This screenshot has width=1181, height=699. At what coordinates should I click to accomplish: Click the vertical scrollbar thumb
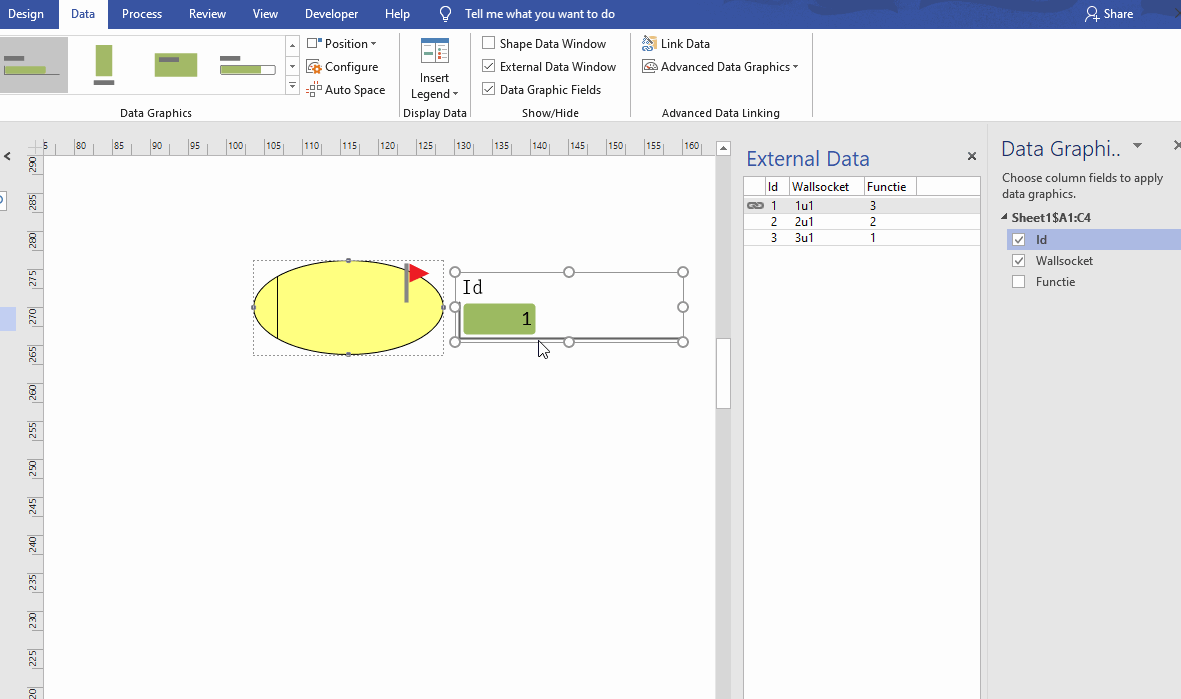[723, 374]
